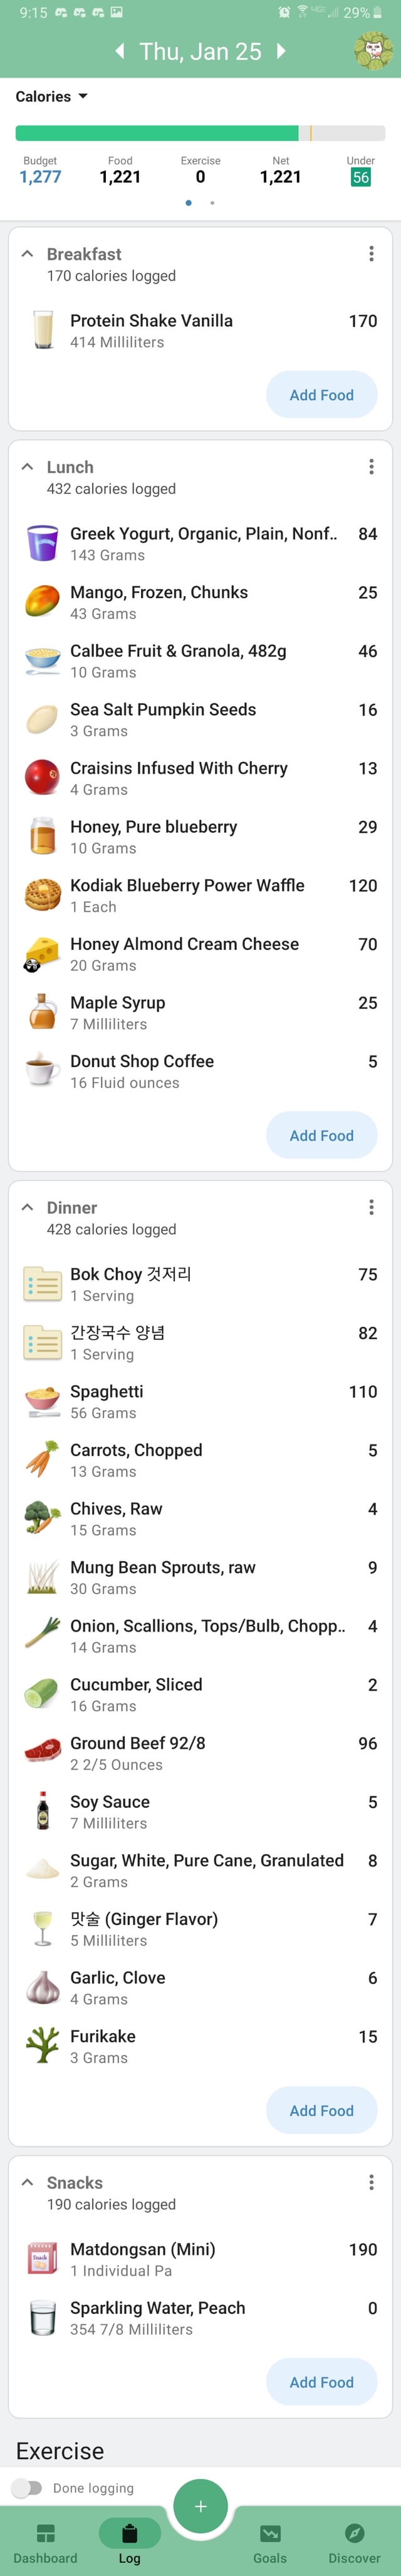The image size is (401, 2576).
Task: Open Dinner three-dot options menu
Action: 371,1207
